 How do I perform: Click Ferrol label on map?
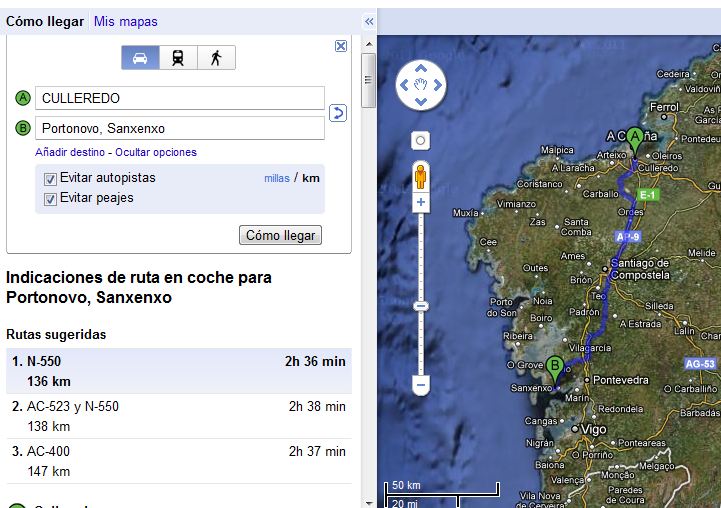664,107
